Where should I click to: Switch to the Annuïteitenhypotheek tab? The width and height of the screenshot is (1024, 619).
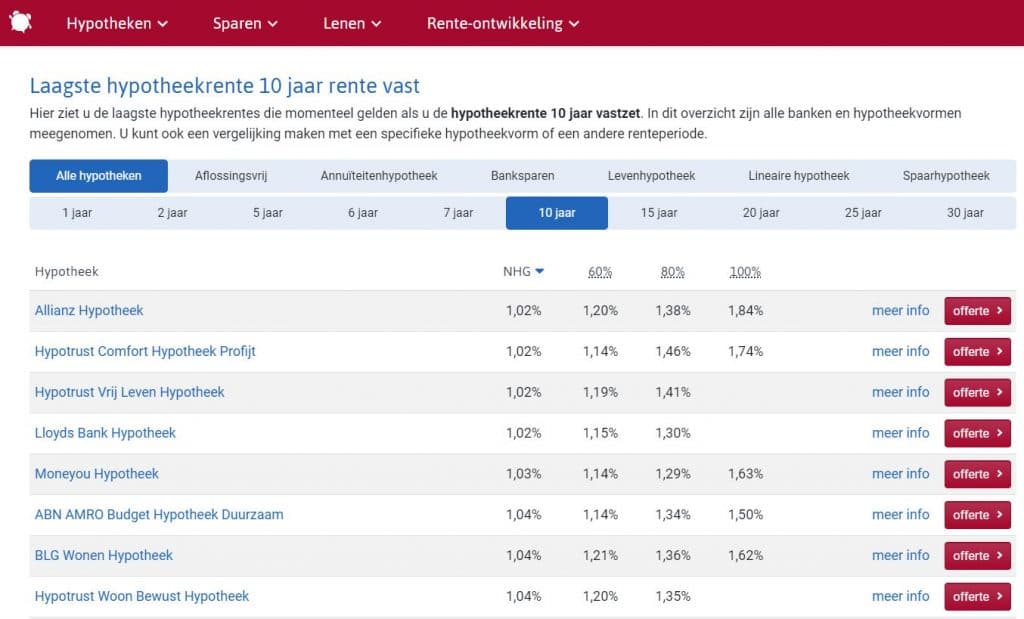point(379,176)
